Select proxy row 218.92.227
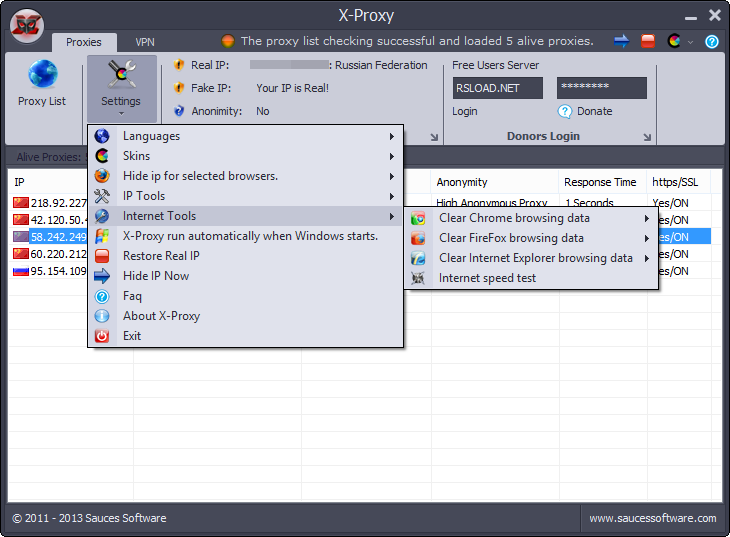Image resolution: width=730 pixels, height=537 pixels. click(50, 203)
